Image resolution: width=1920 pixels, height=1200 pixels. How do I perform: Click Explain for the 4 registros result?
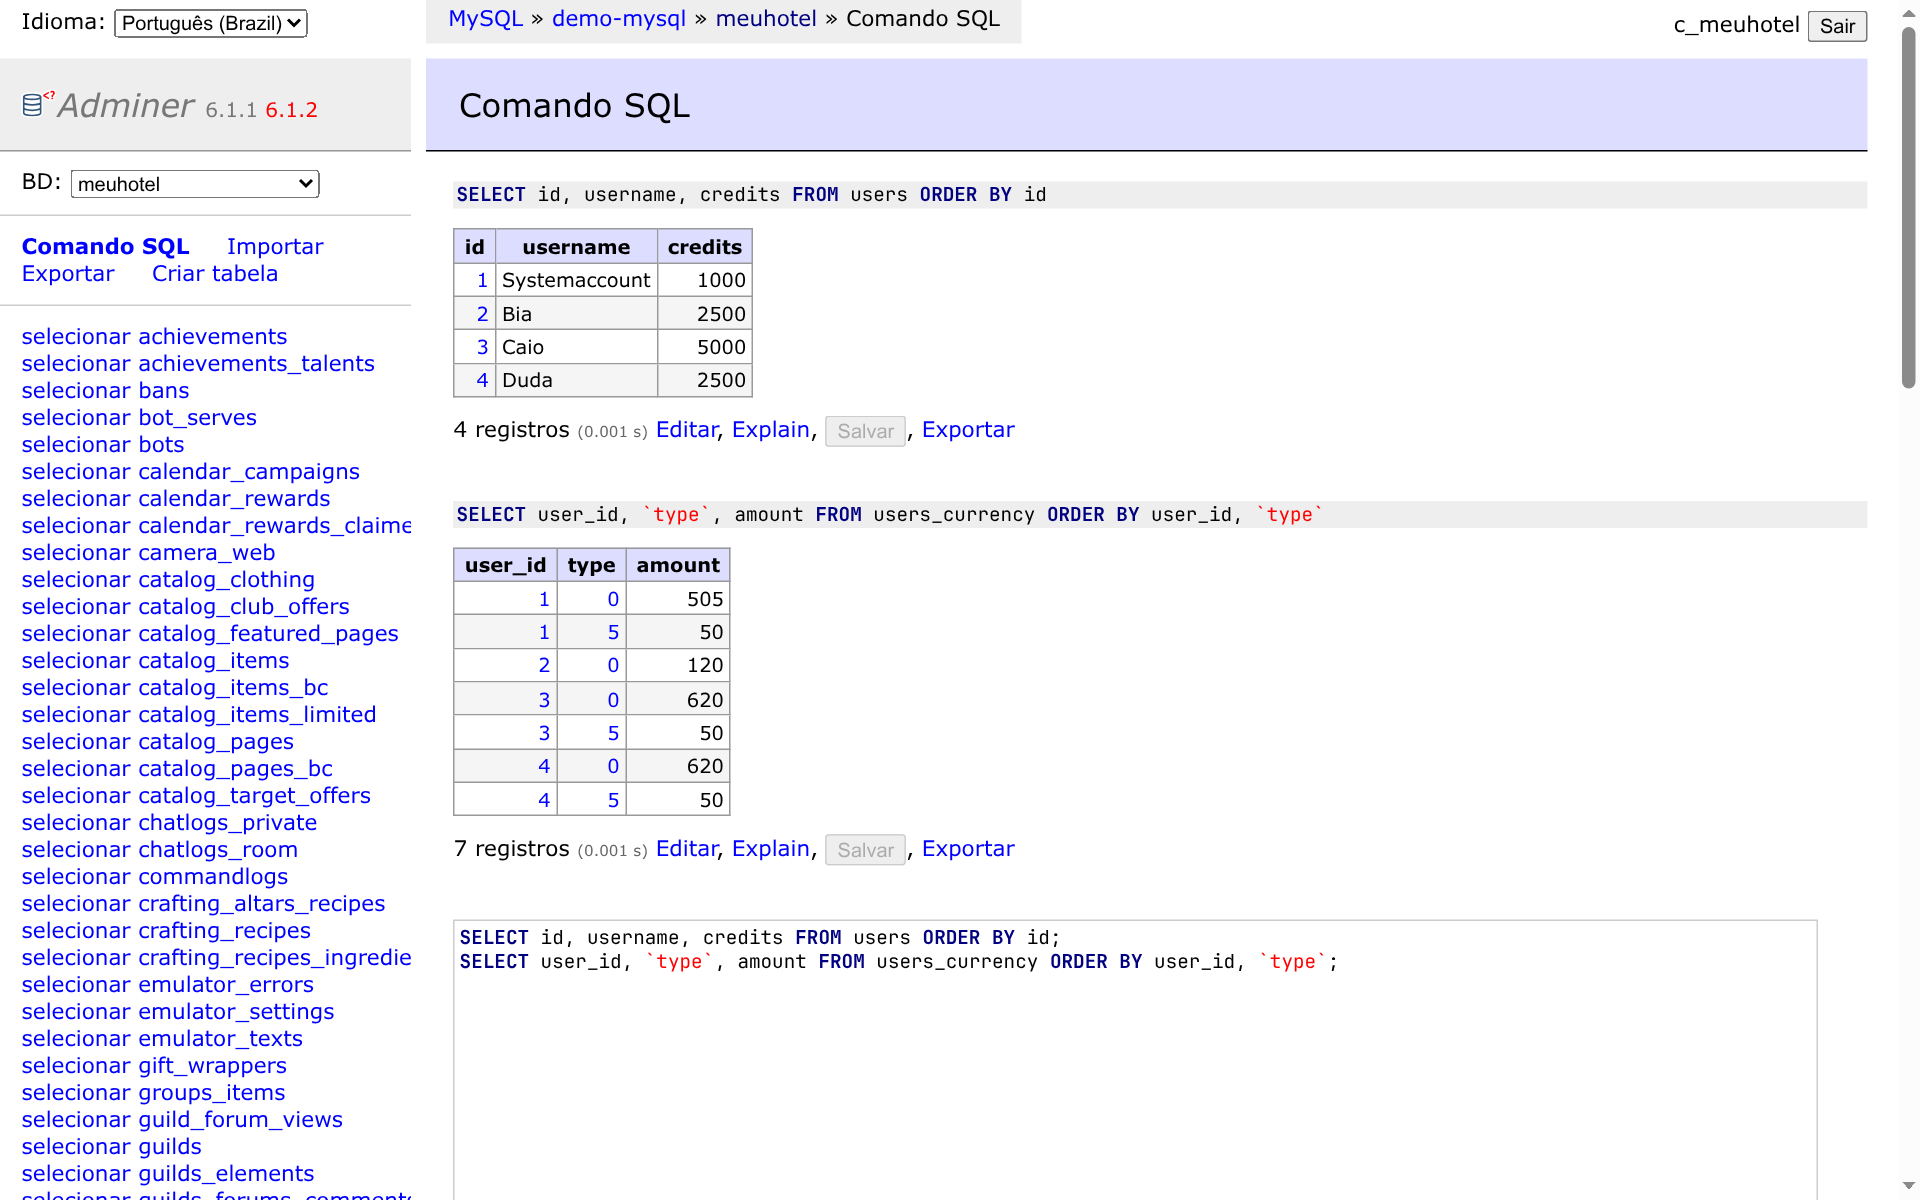(771, 430)
